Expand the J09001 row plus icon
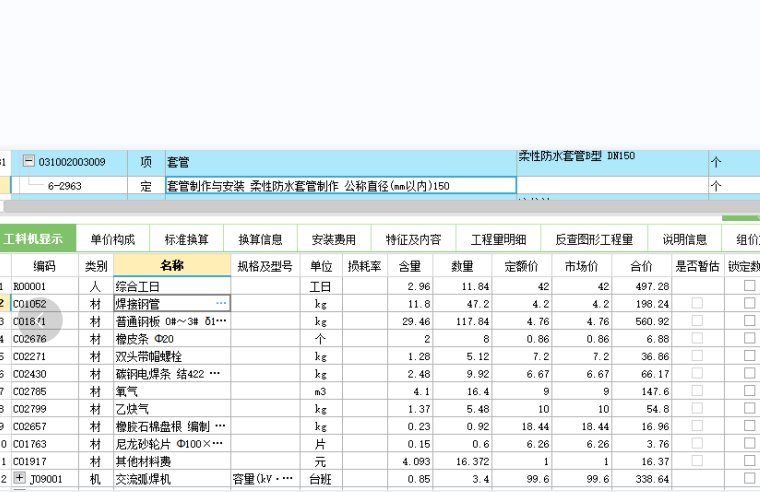Image resolution: width=760 pixels, height=492 pixels. click(19, 478)
